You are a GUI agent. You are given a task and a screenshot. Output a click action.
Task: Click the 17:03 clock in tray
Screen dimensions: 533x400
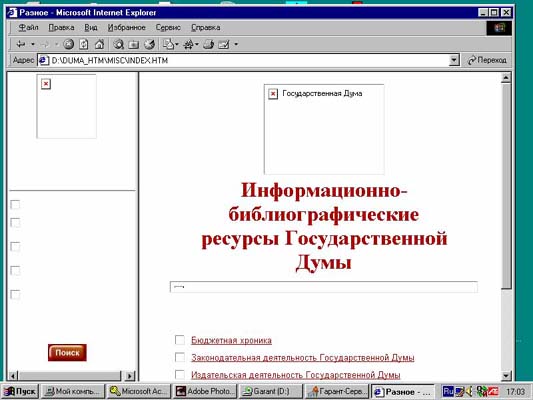coord(515,392)
